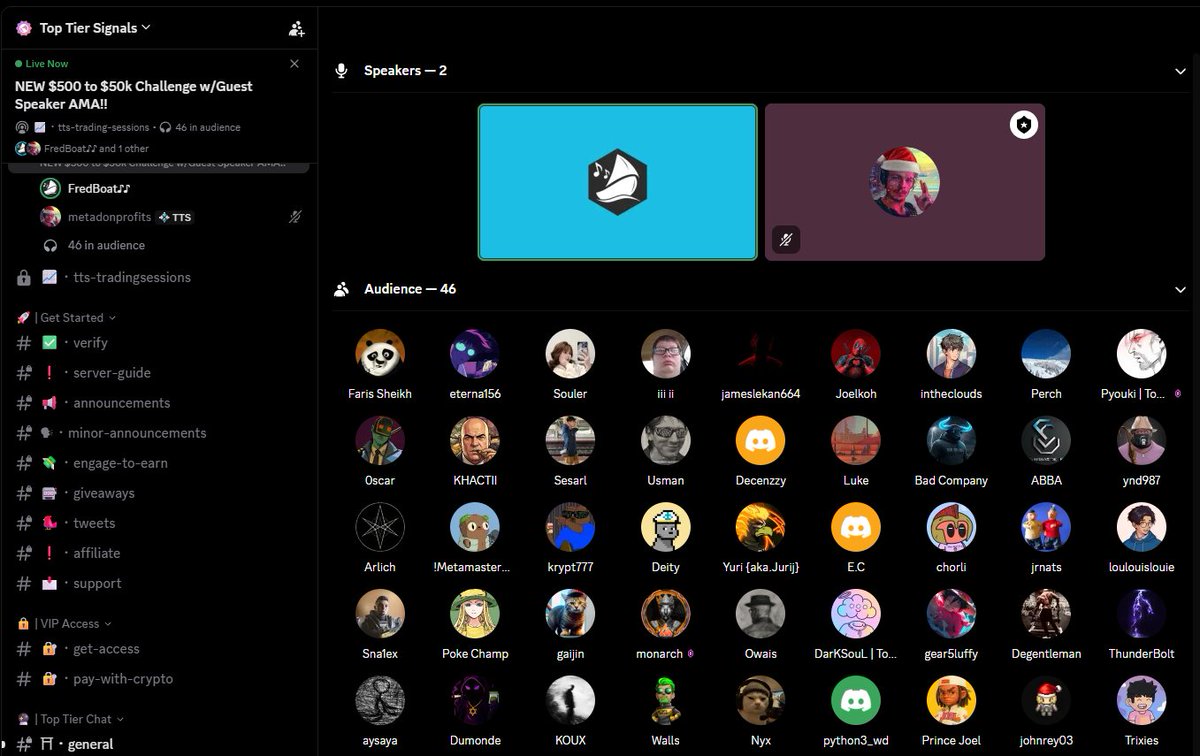
Task: Click the Audience people icon
Action: pos(342,289)
